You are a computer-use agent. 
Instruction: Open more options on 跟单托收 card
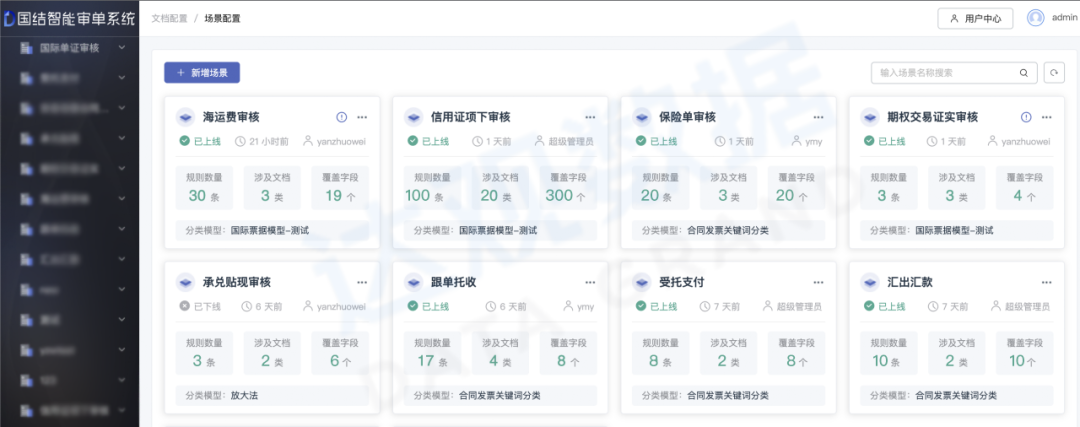point(590,282)
